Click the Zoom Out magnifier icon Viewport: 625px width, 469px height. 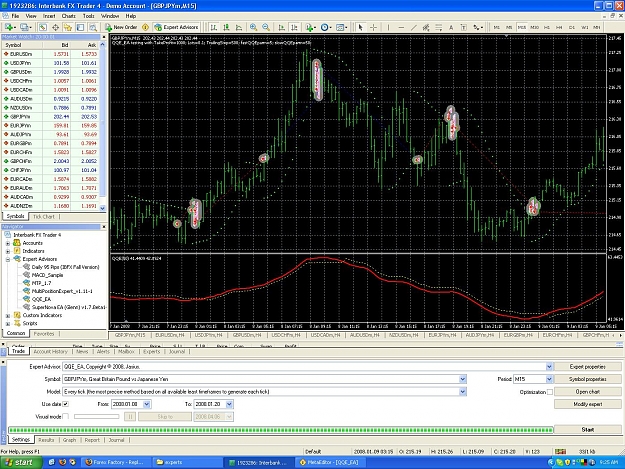pos(266,27)
